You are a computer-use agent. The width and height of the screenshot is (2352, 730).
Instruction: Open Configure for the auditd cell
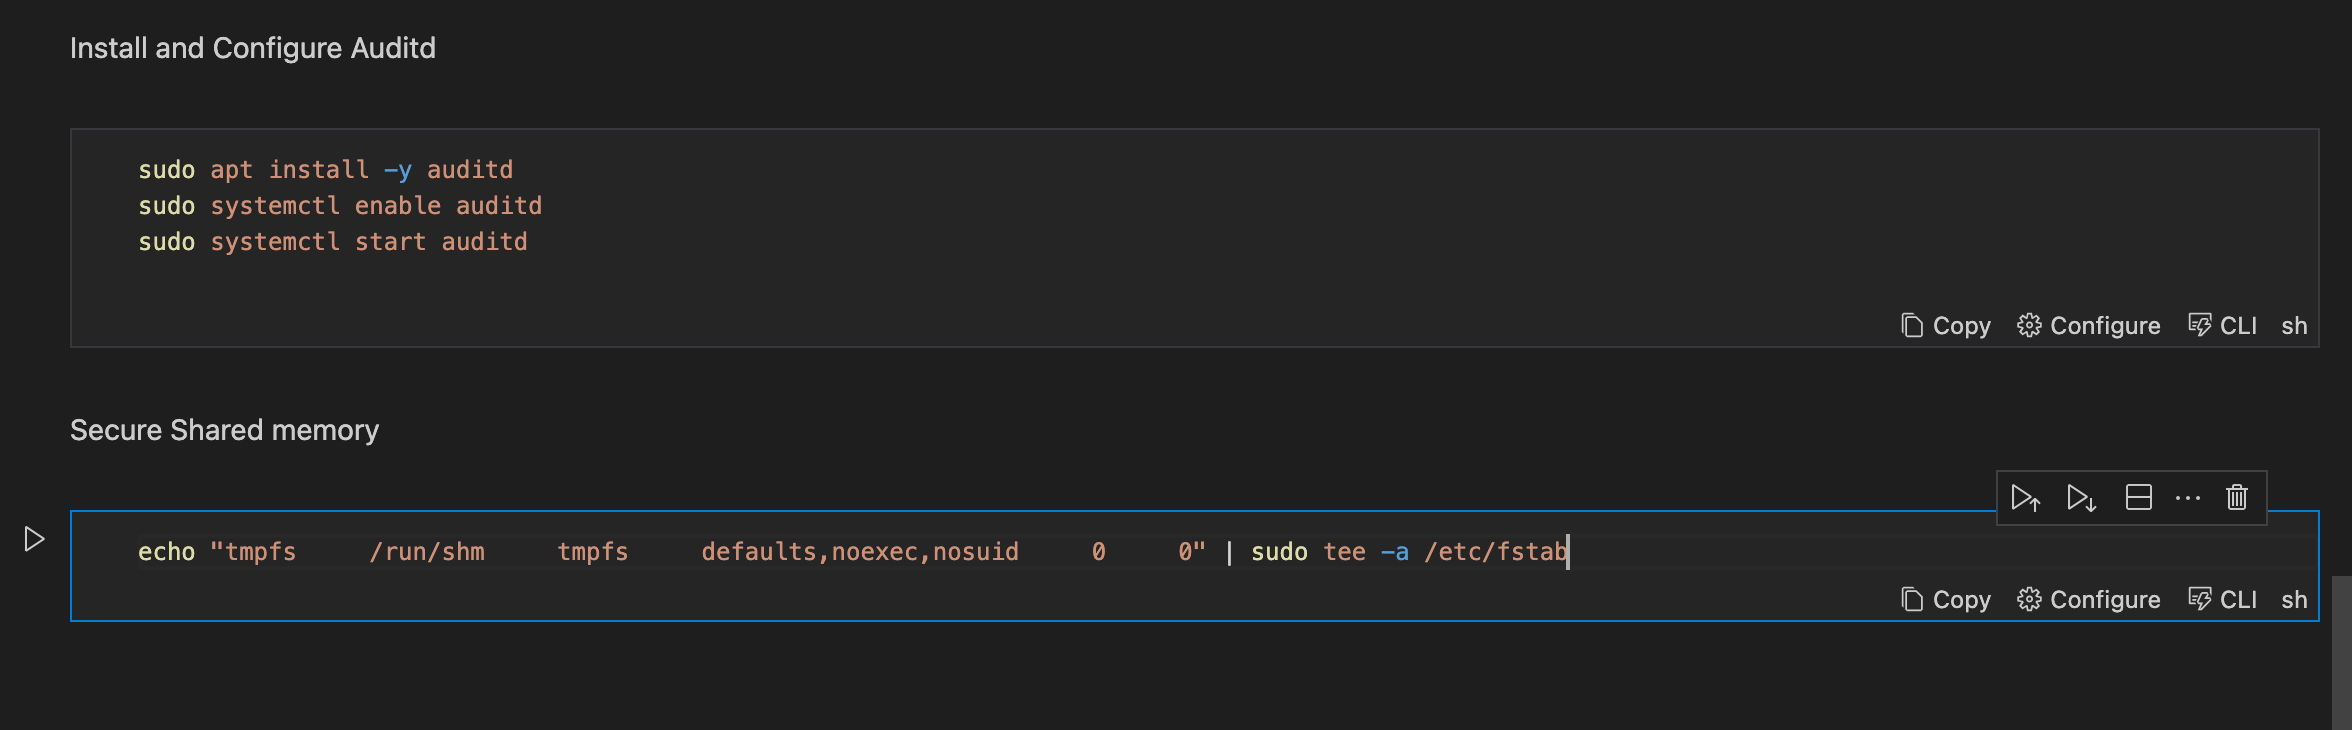coord(2088,325)
